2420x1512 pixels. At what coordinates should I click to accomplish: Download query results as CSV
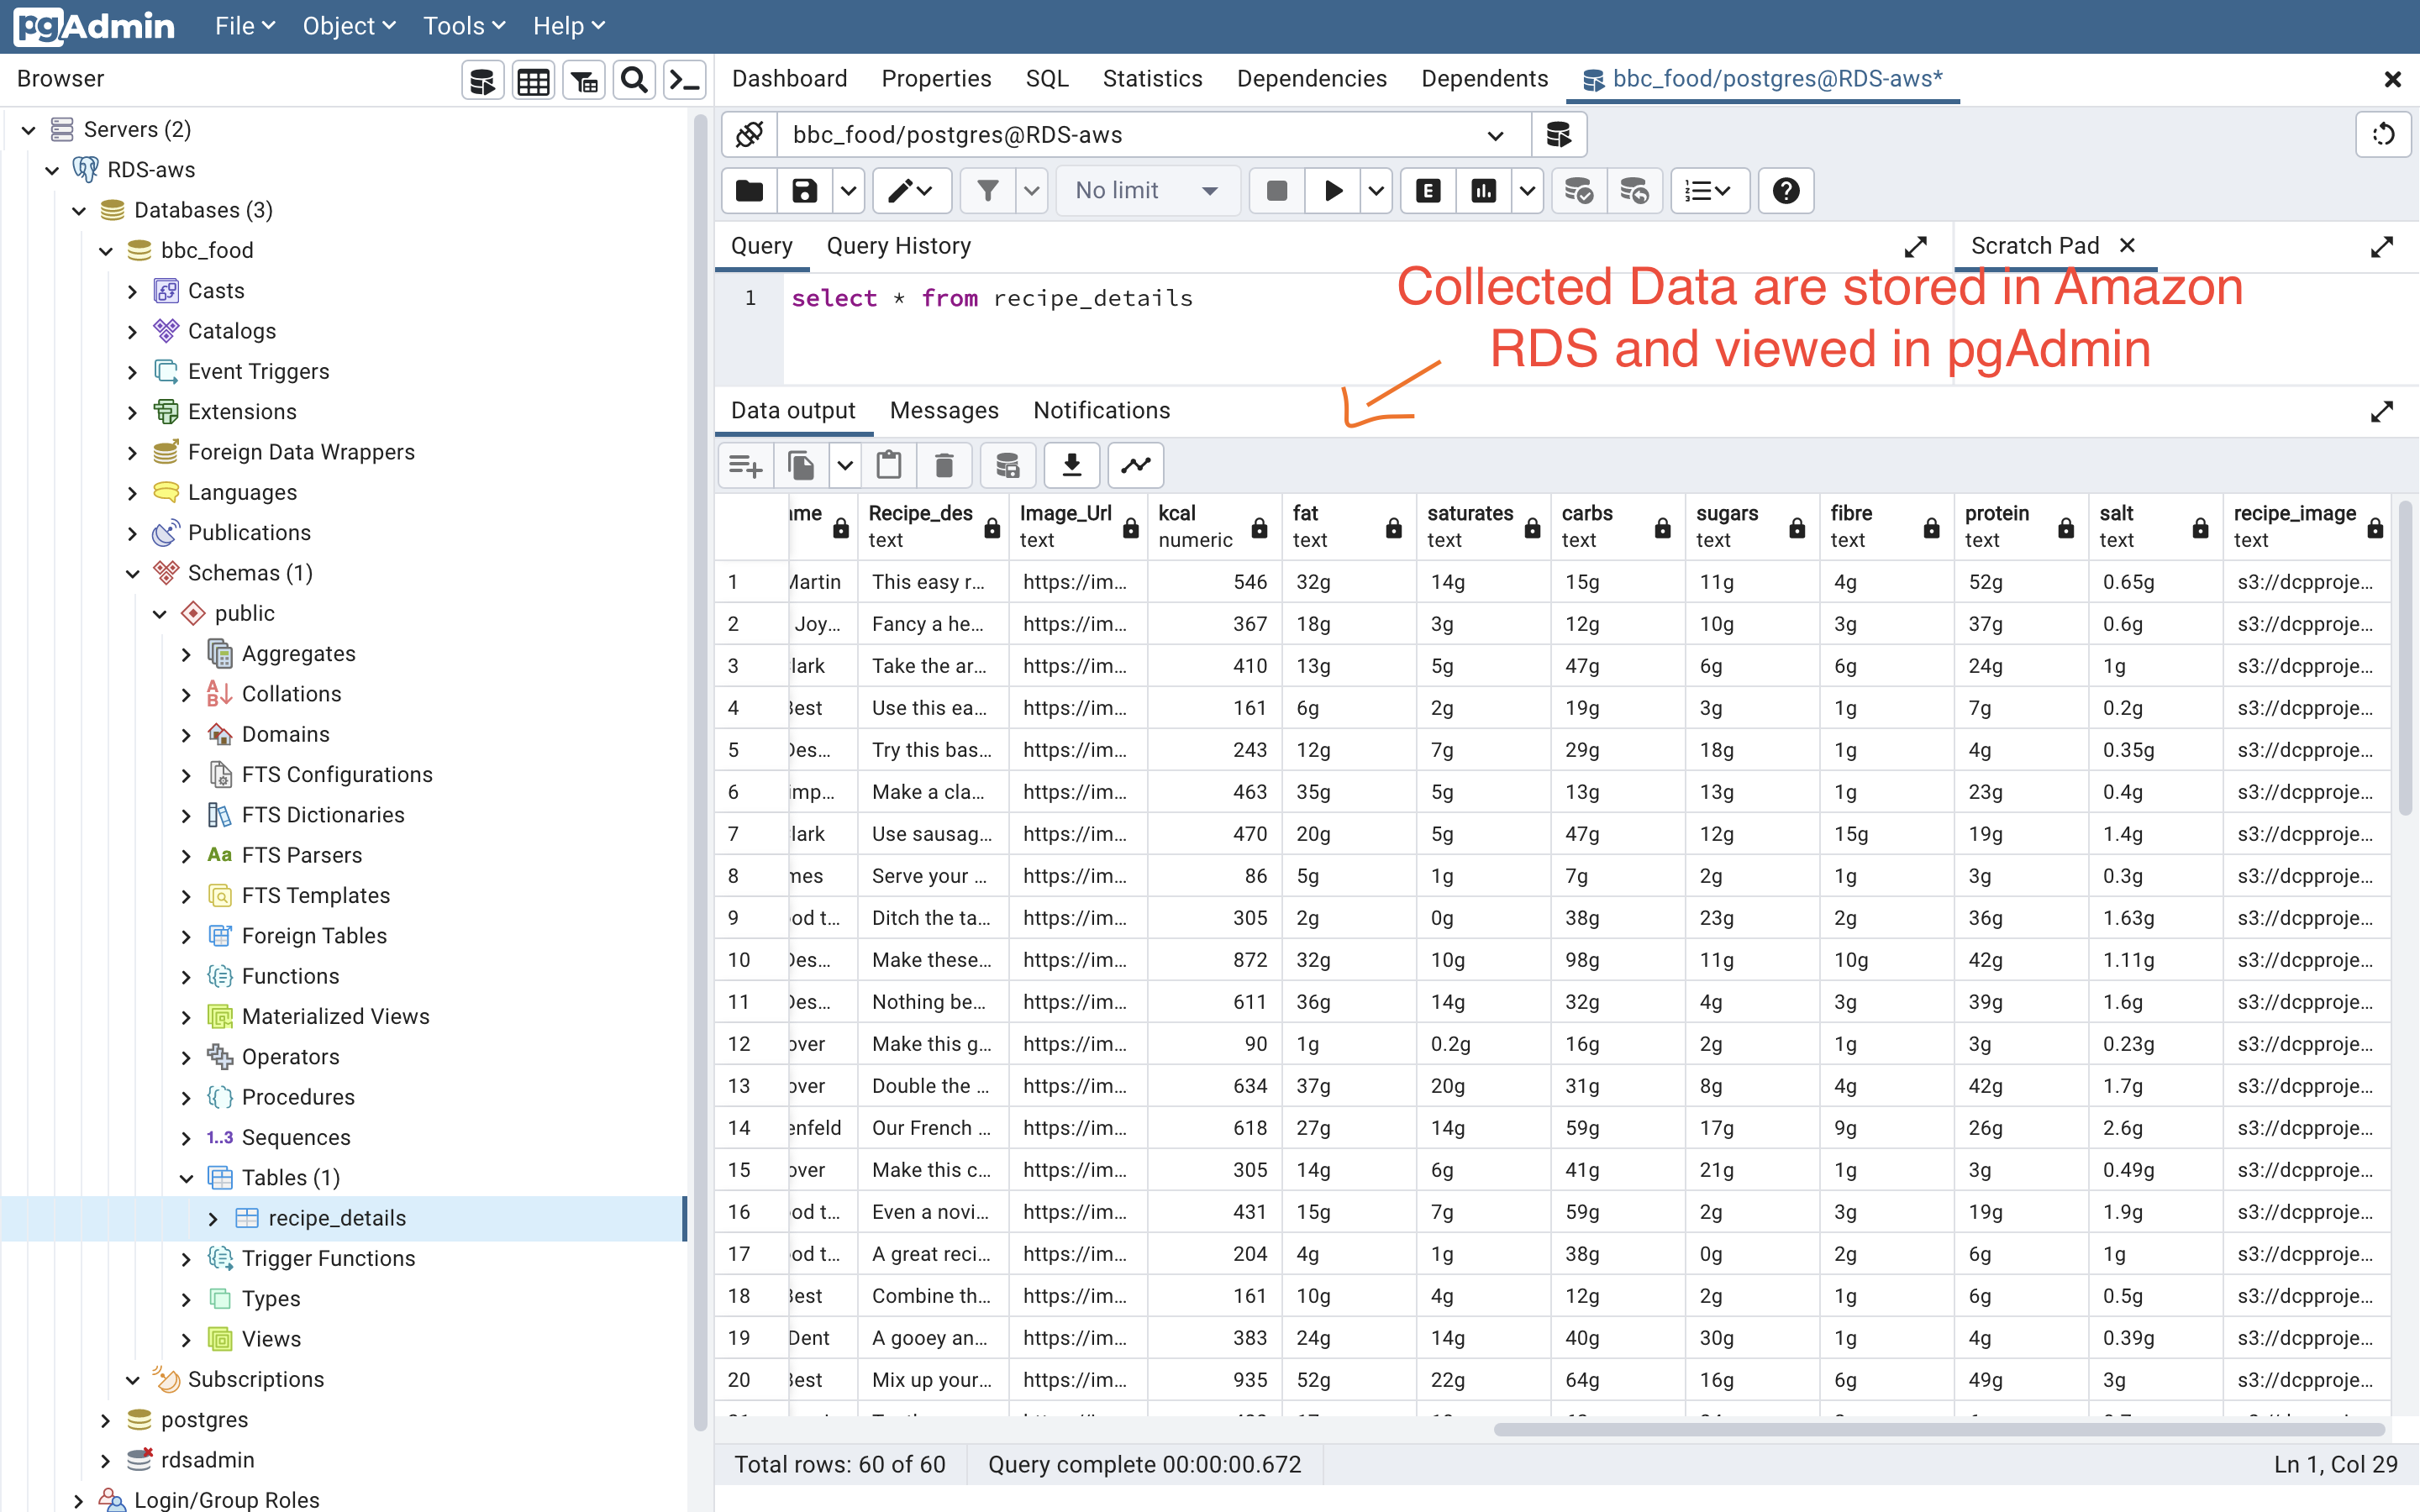[x=1071, y=465]
